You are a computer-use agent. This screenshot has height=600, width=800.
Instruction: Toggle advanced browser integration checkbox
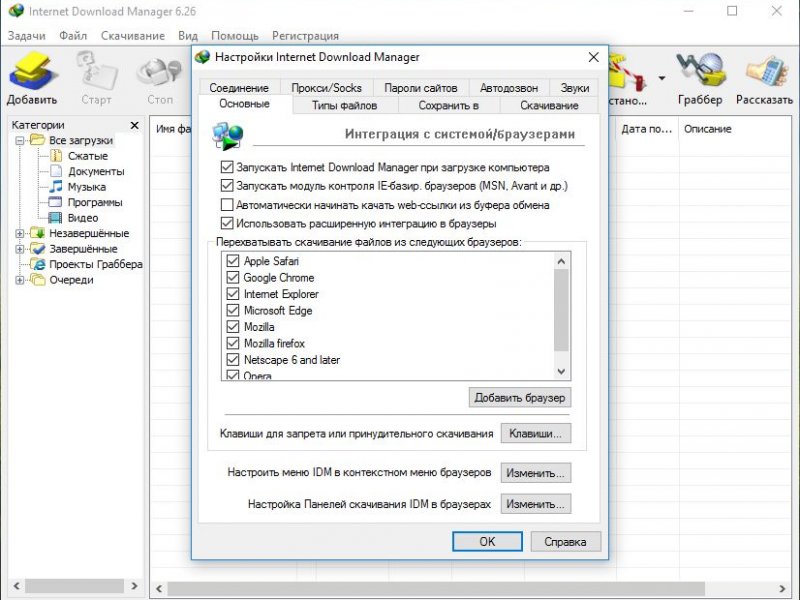pyautogui.click(x=227, y=223)
